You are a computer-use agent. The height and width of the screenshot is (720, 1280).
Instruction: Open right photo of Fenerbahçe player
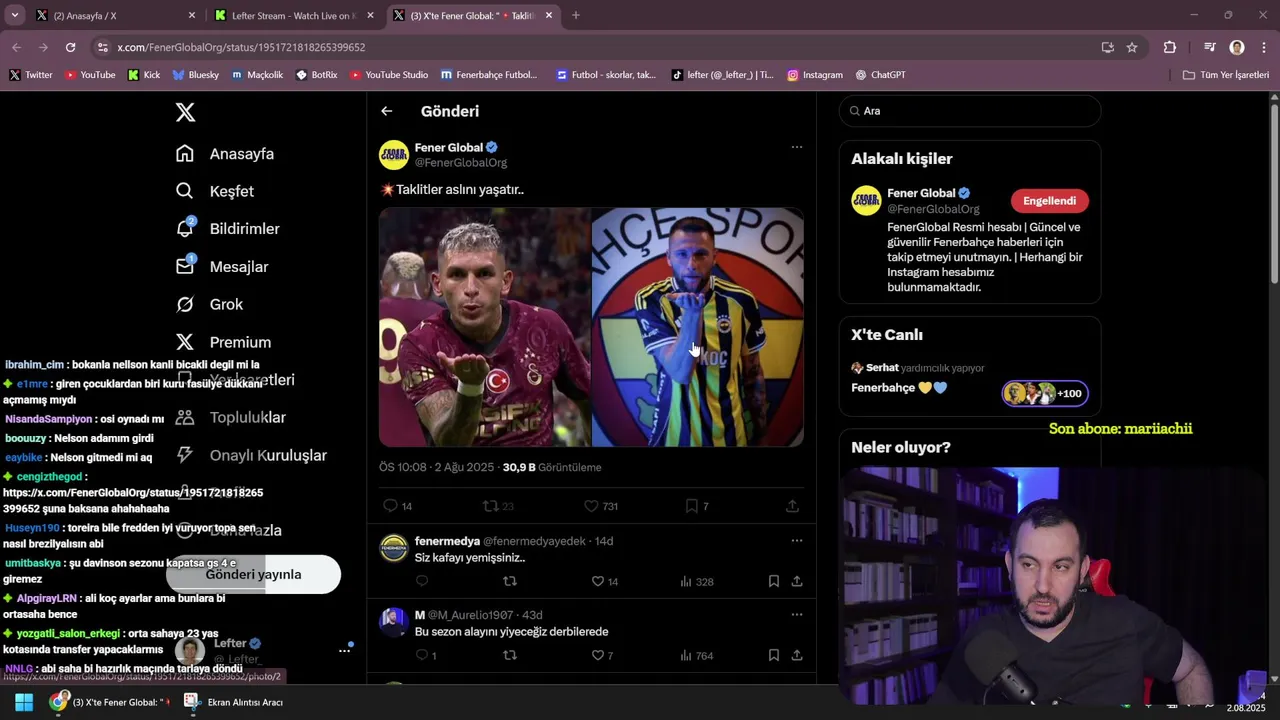698,327
